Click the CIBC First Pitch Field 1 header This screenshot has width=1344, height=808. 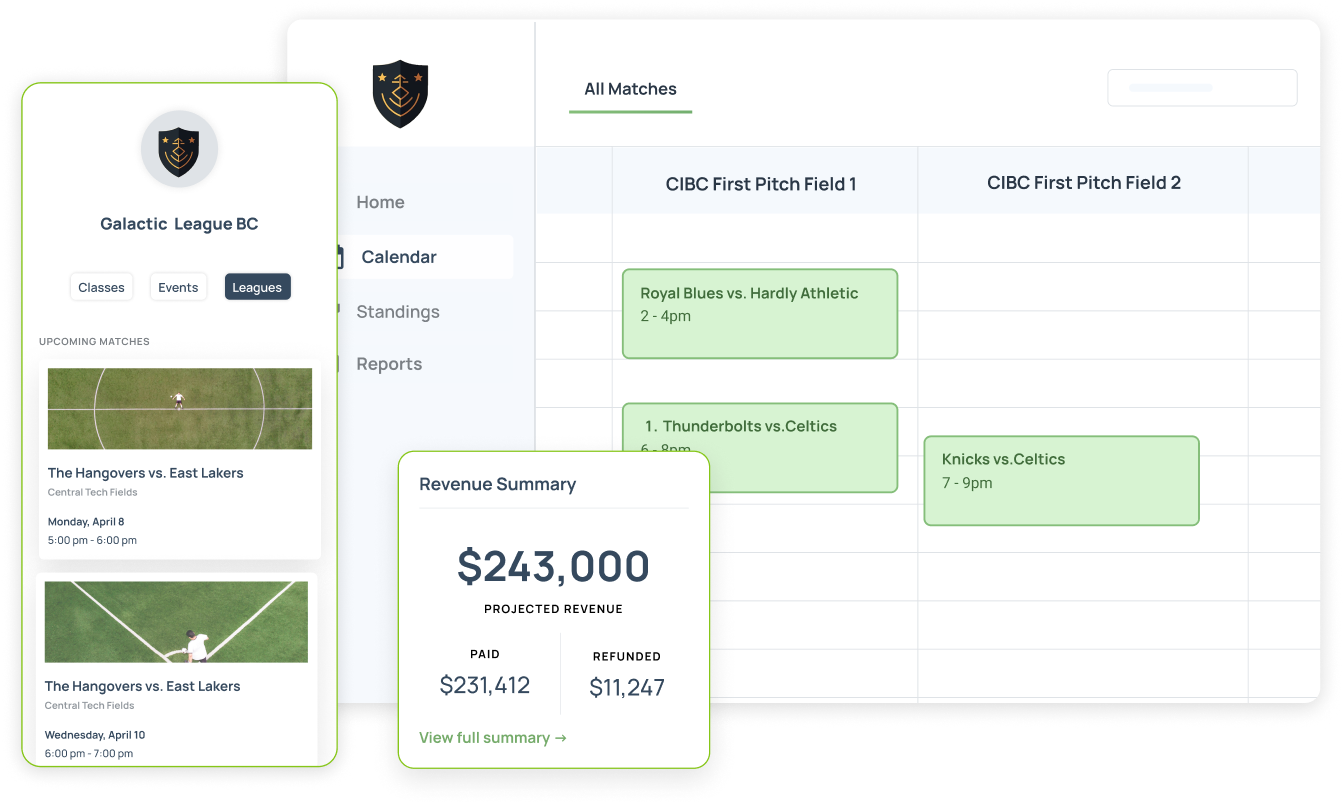761,184
